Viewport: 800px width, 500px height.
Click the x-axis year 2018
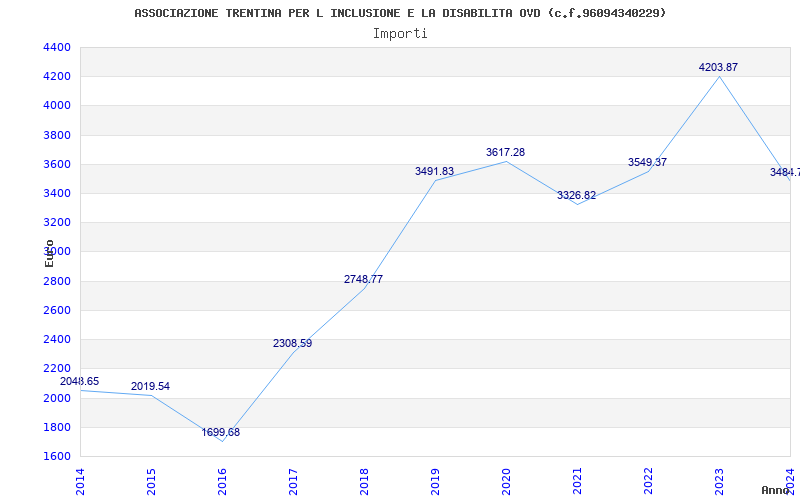pos(364,482)
